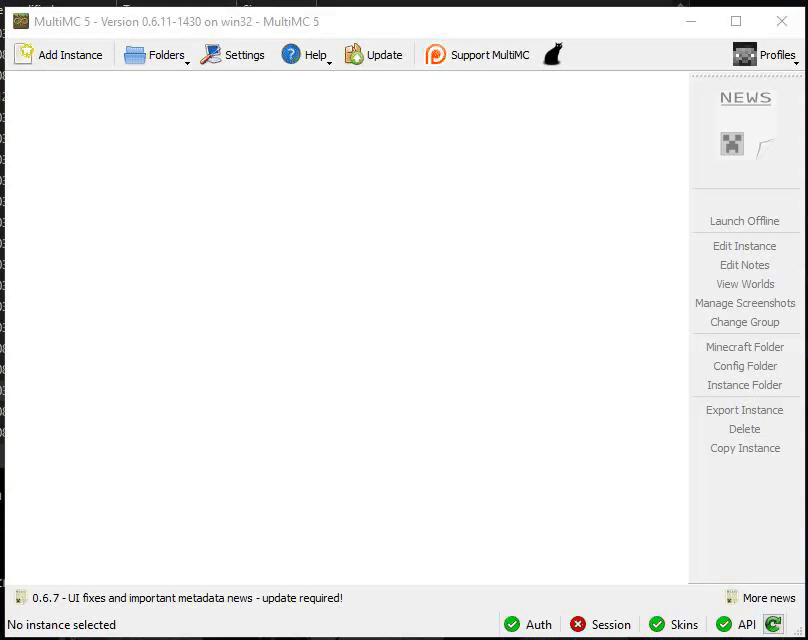Click the Session status label
Viewport: 808px width, 640px height.
pos(611,625)
